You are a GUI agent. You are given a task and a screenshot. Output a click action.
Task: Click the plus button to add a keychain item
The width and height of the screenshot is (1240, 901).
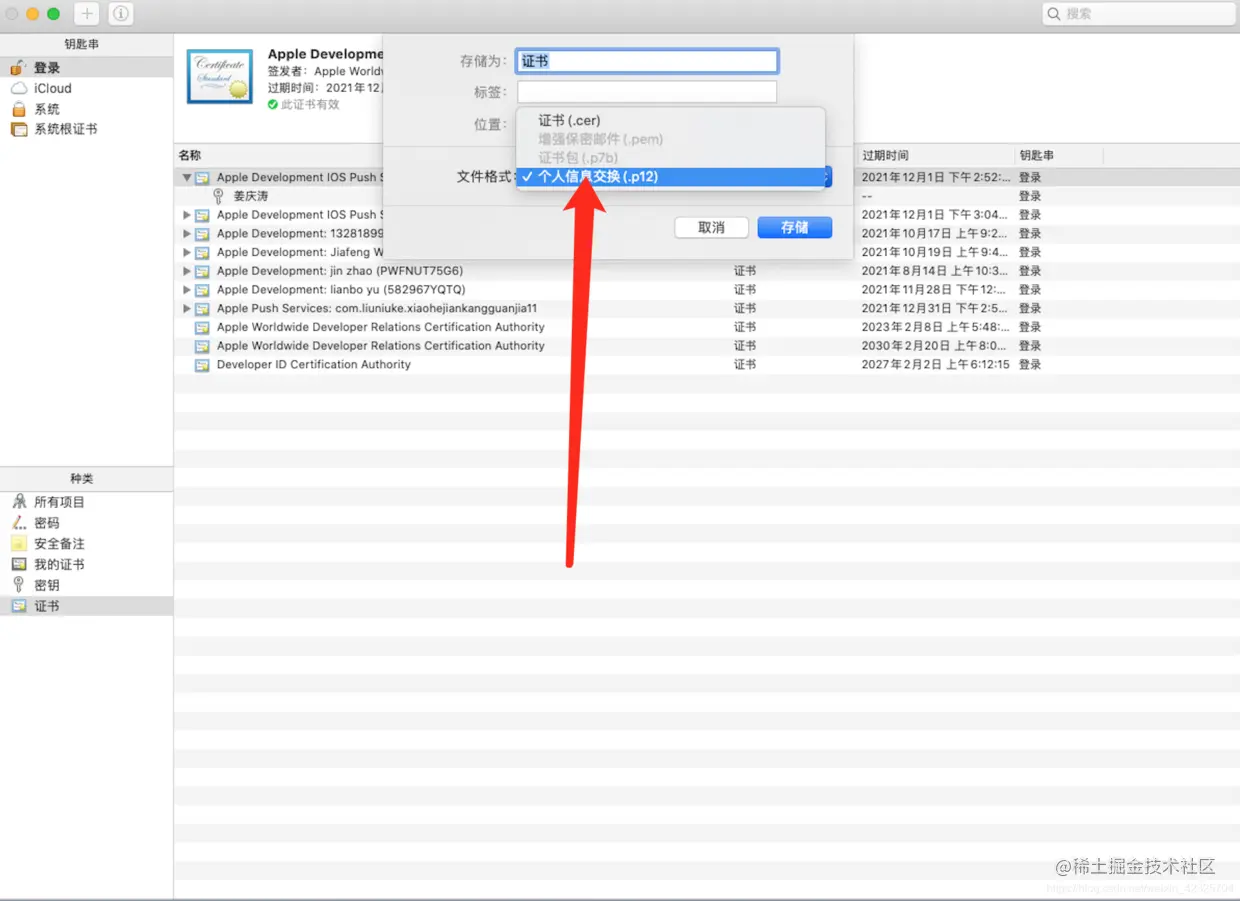[87, 14]
